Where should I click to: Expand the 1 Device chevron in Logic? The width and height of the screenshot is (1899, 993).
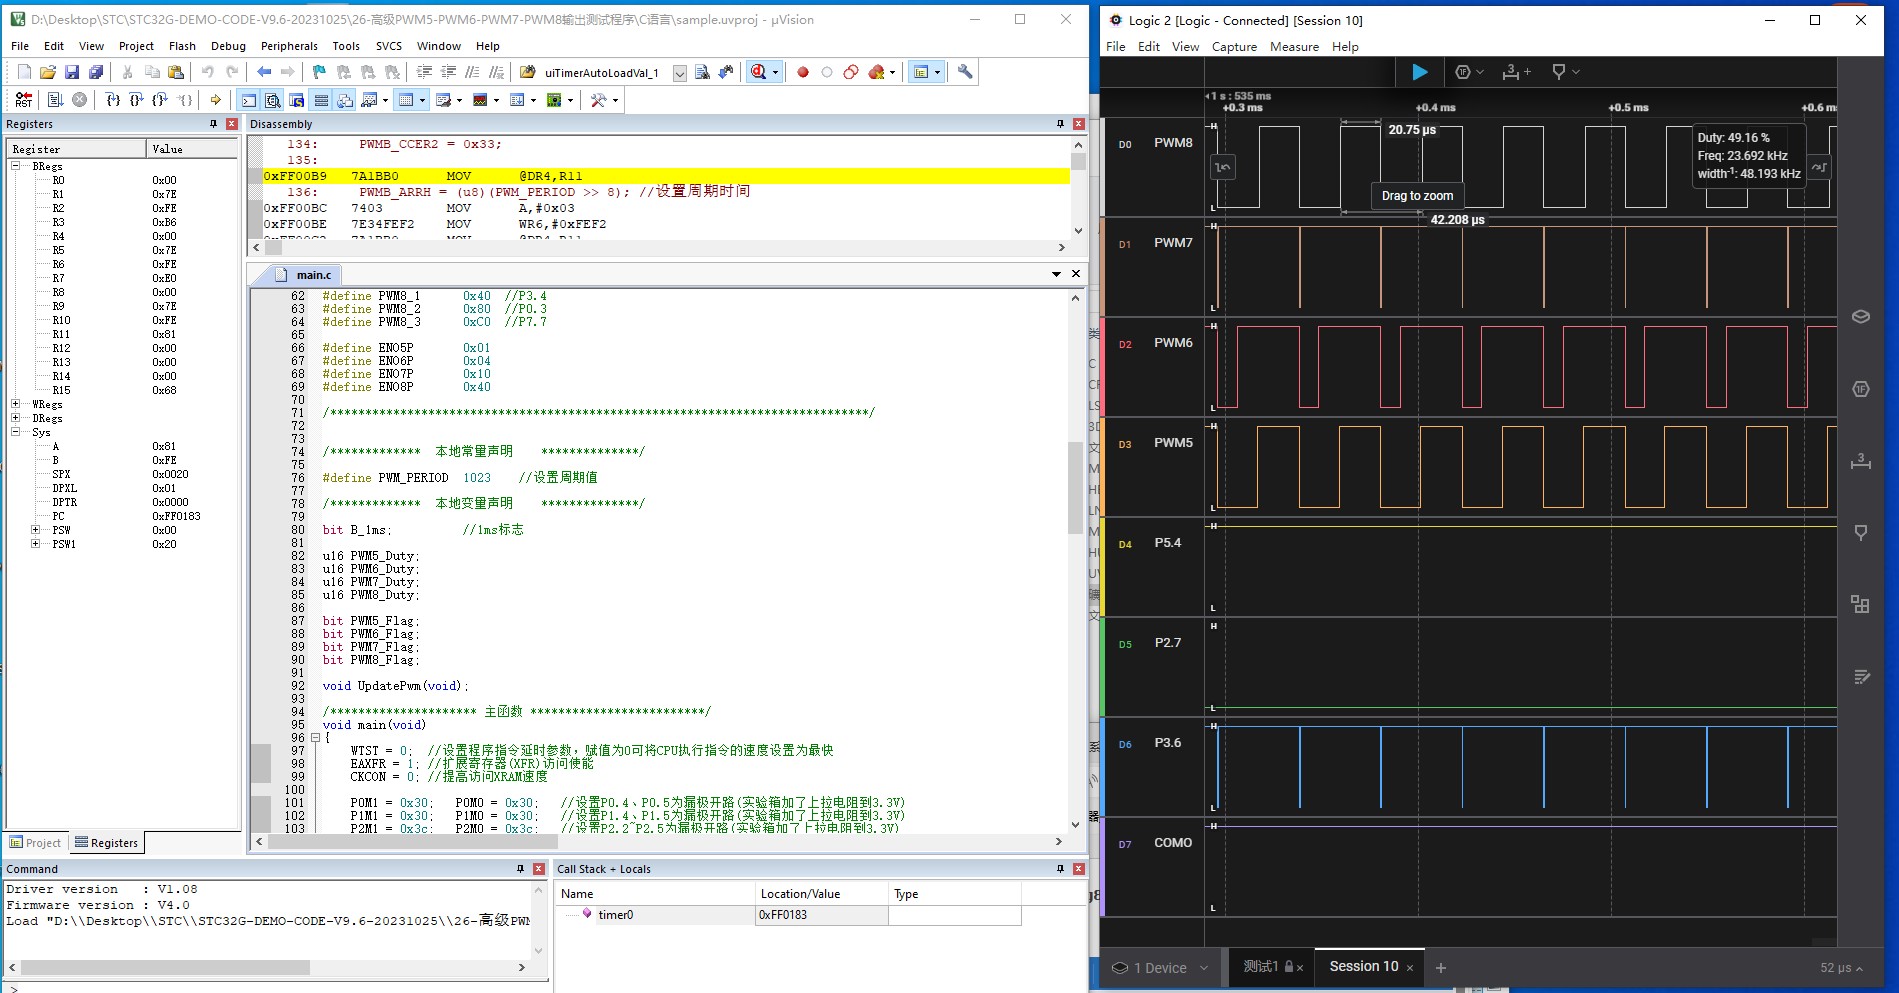(x=1203, y=968)
